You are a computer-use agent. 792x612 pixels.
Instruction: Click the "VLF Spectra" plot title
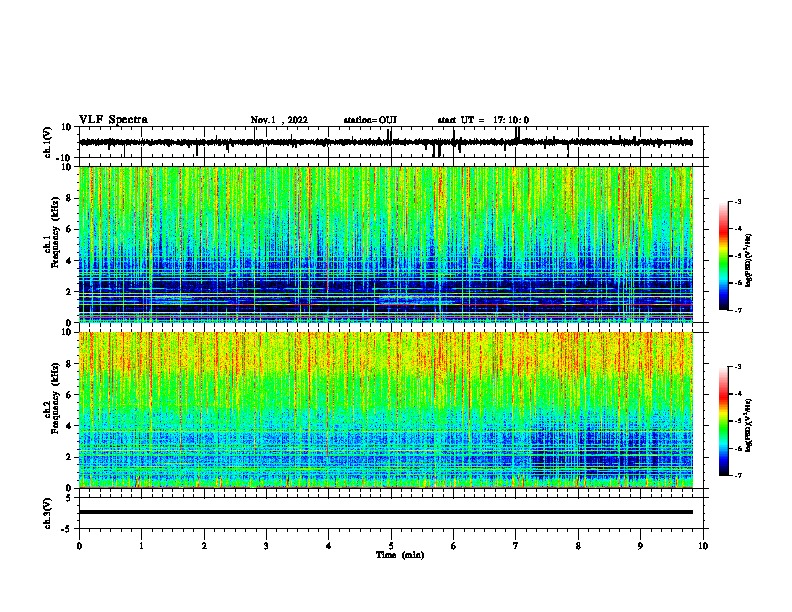pos(113,120)
